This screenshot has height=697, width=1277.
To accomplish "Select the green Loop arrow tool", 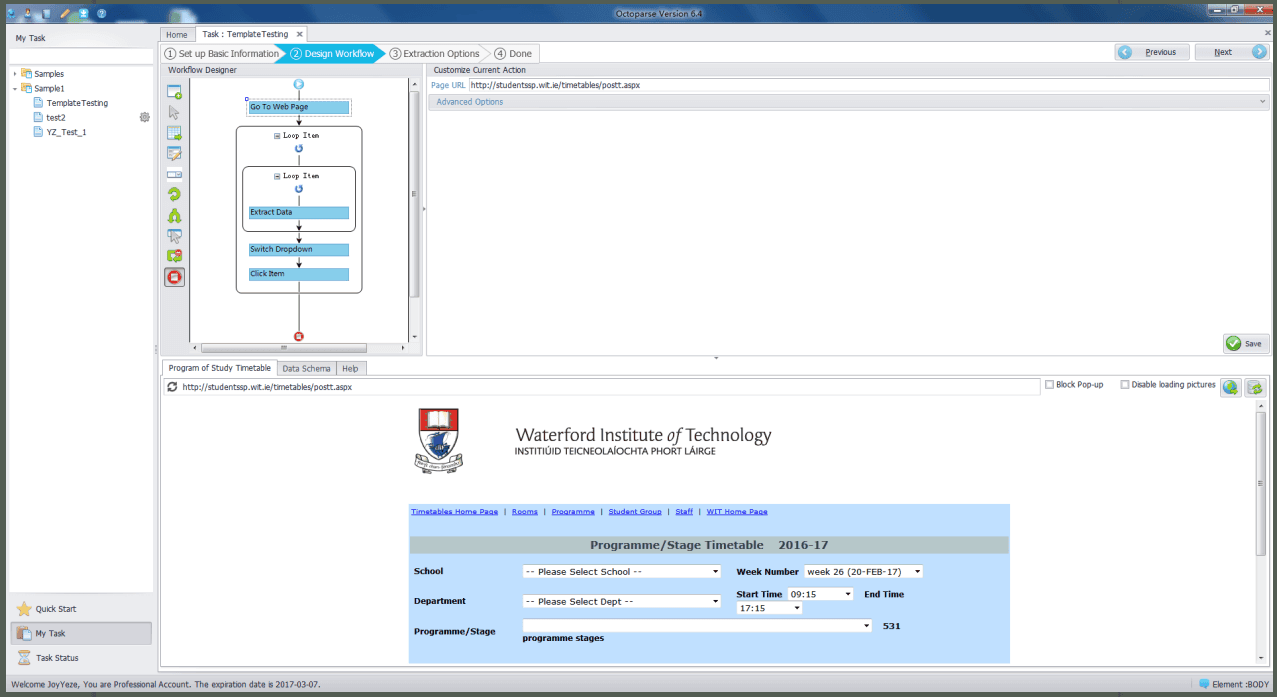I will pos(174,195).
